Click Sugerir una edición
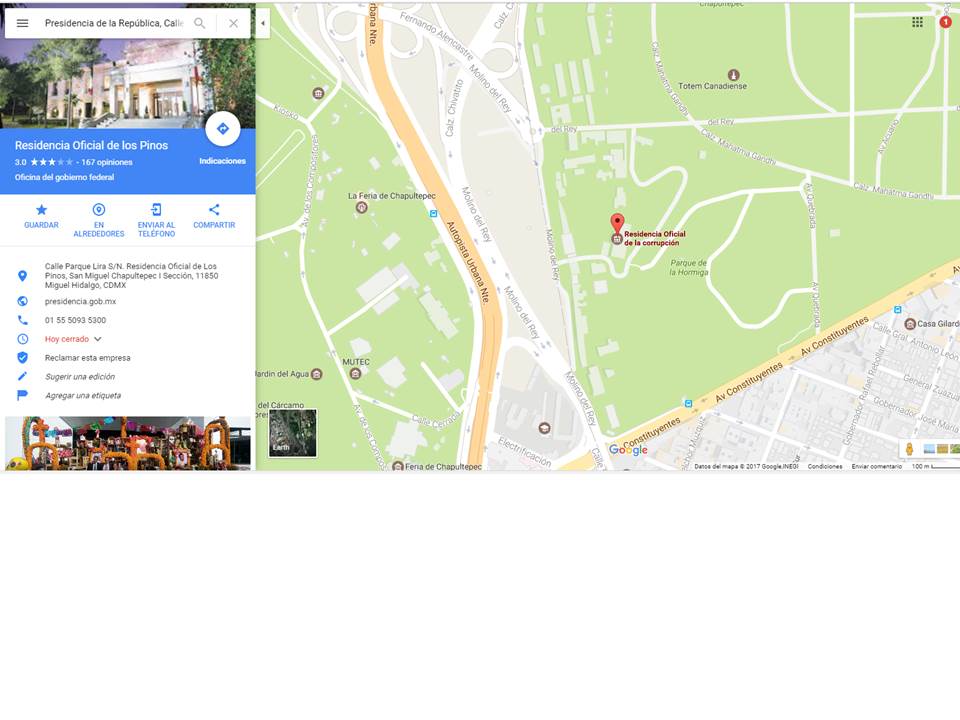960x720 pixels. [80, 377]
